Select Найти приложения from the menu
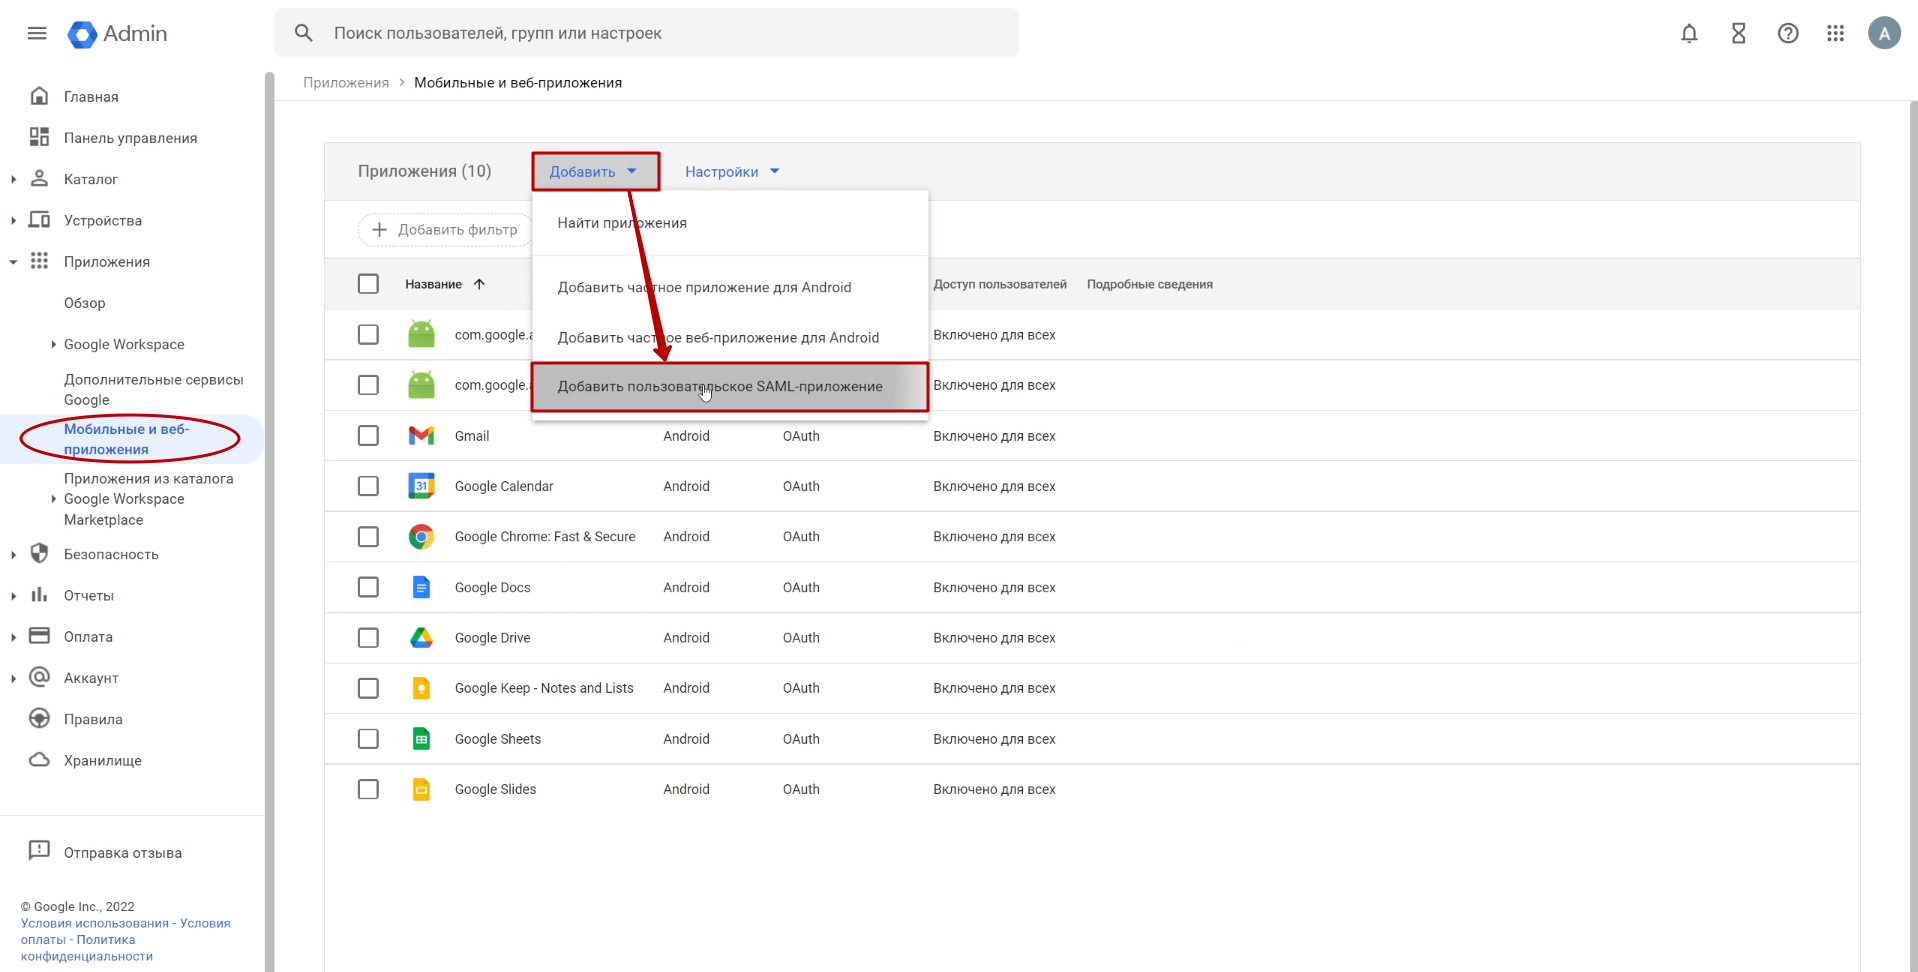The width and height of the screenshot is (1918, 972). click(622, 223)
